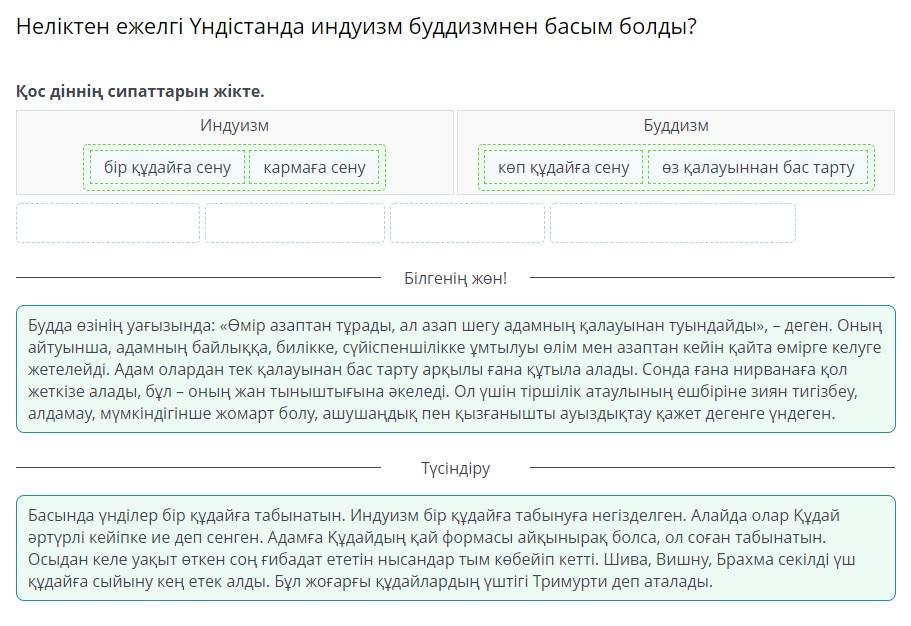911x626 pixels.
Task: Click the Будда teaching text box
Action: (x=455, y=369)
